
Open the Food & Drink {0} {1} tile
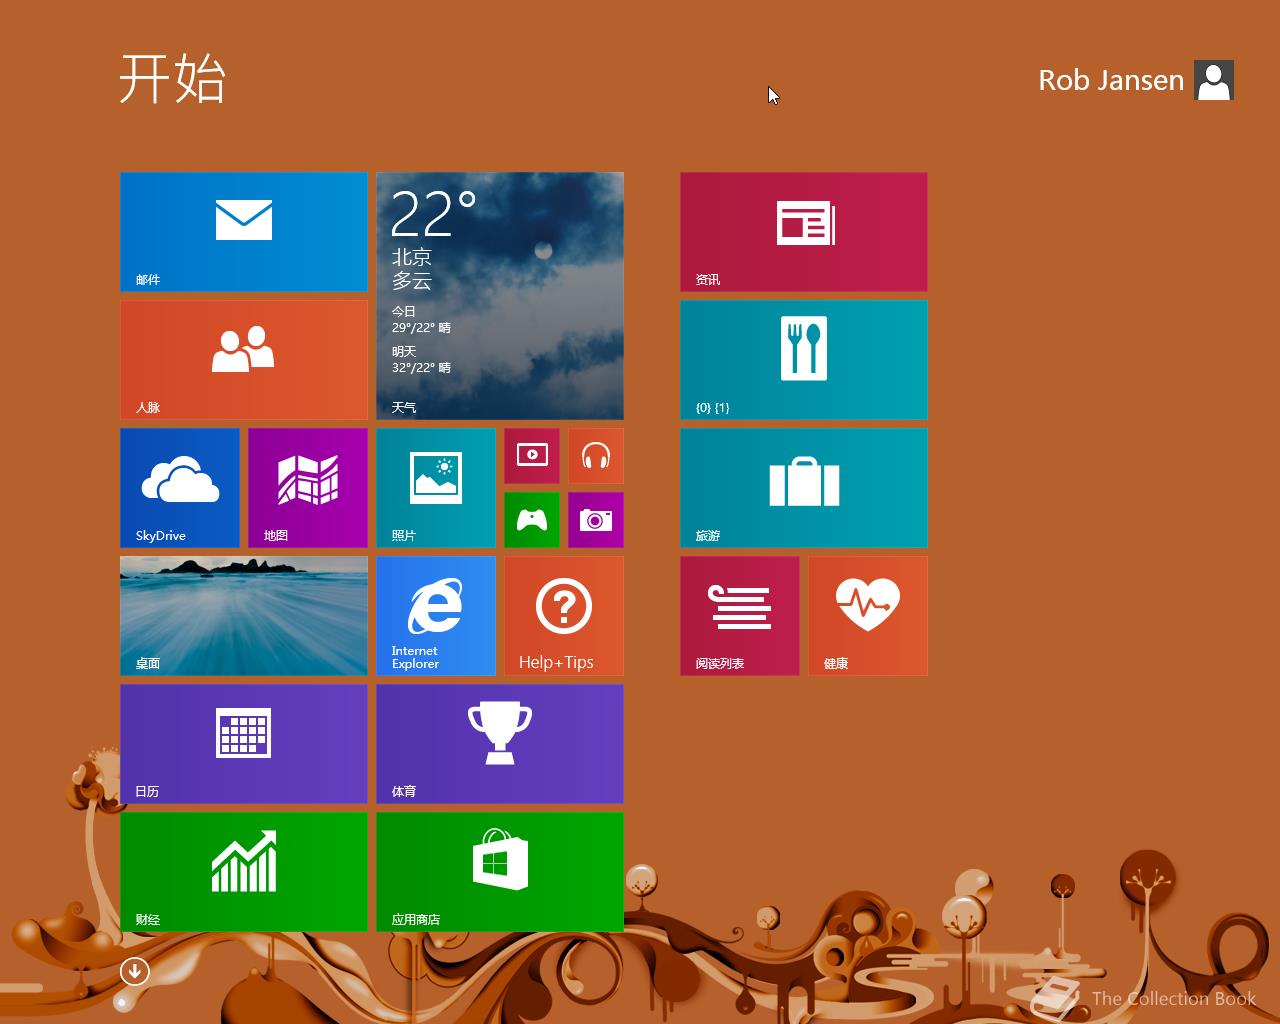point(804,360)
